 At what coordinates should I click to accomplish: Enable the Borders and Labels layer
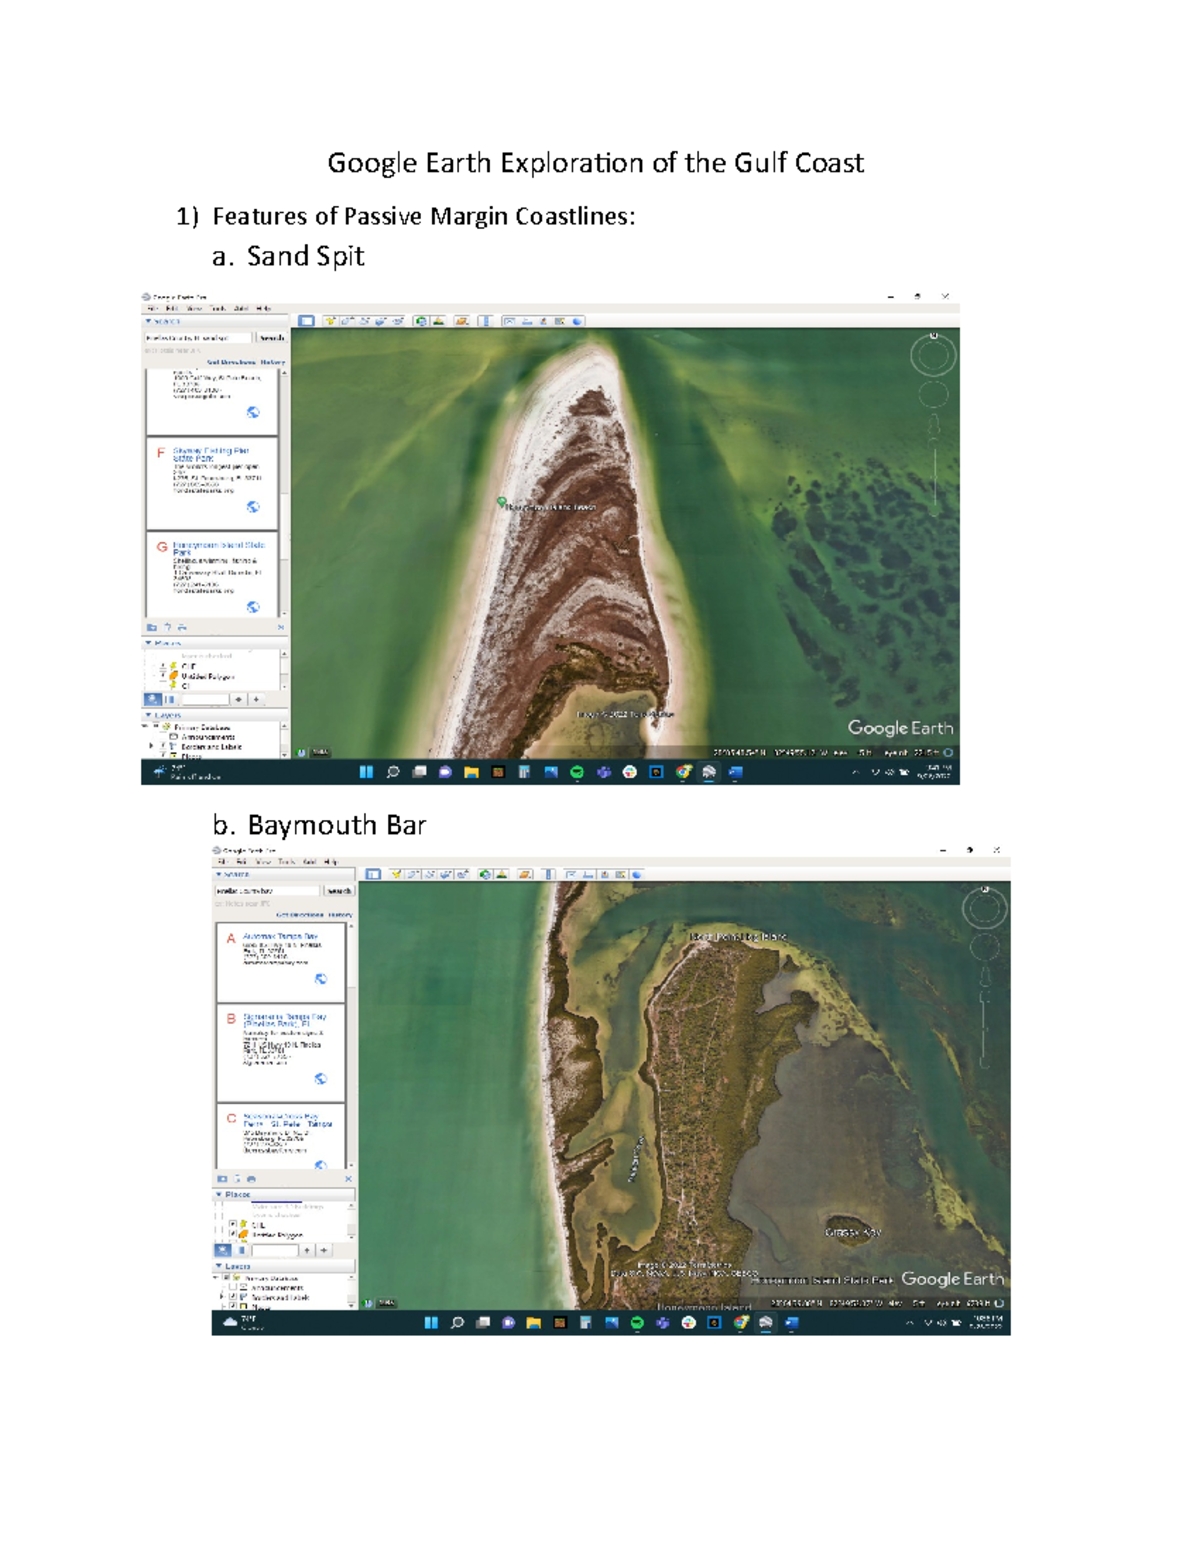pos(162,746)
